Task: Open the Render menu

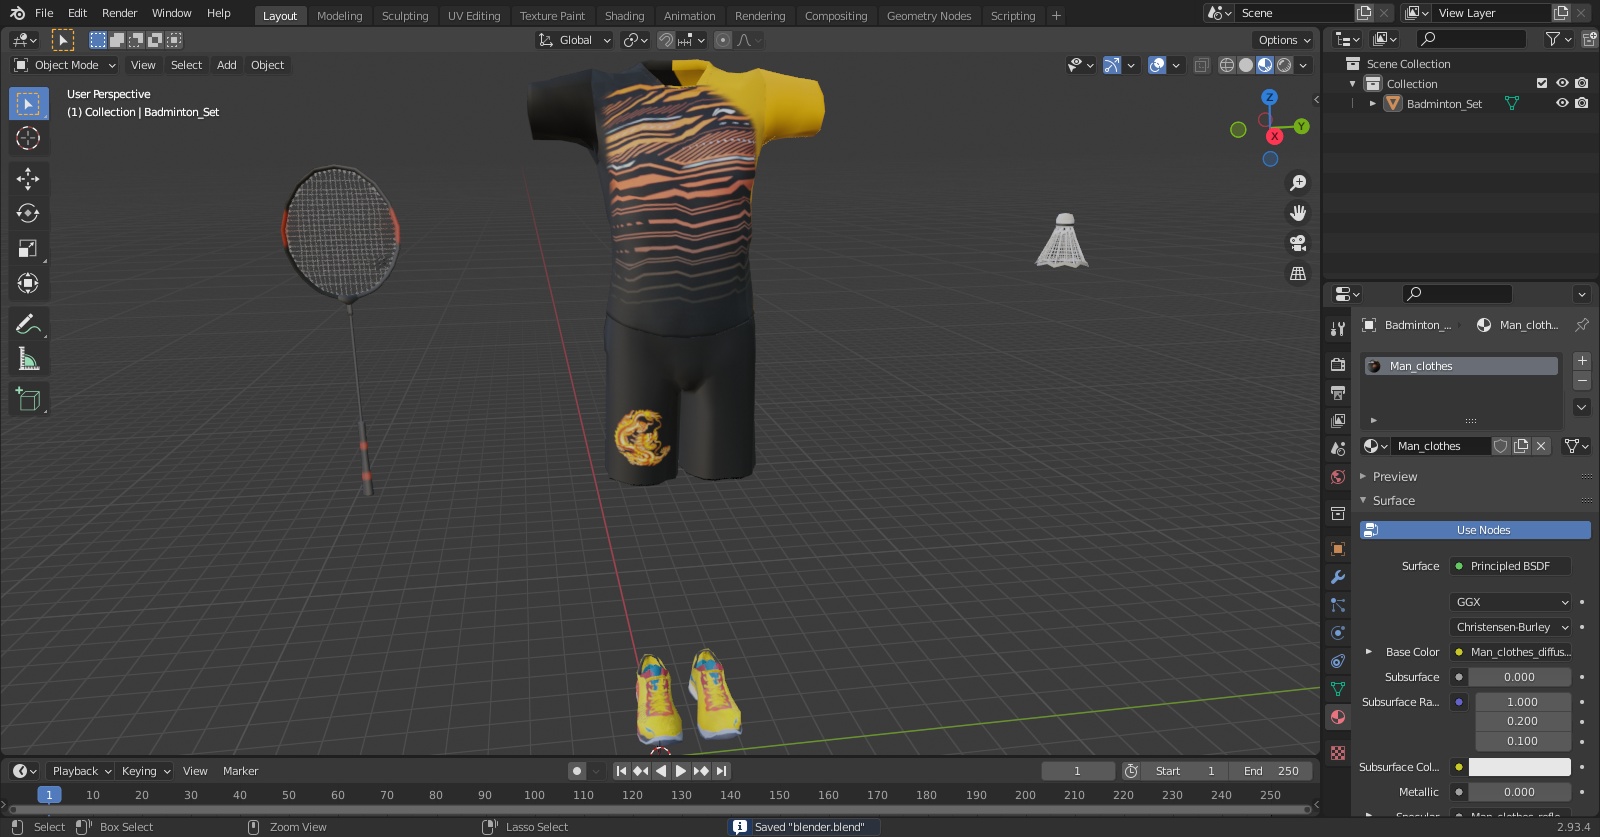Action: coord(119,13)
